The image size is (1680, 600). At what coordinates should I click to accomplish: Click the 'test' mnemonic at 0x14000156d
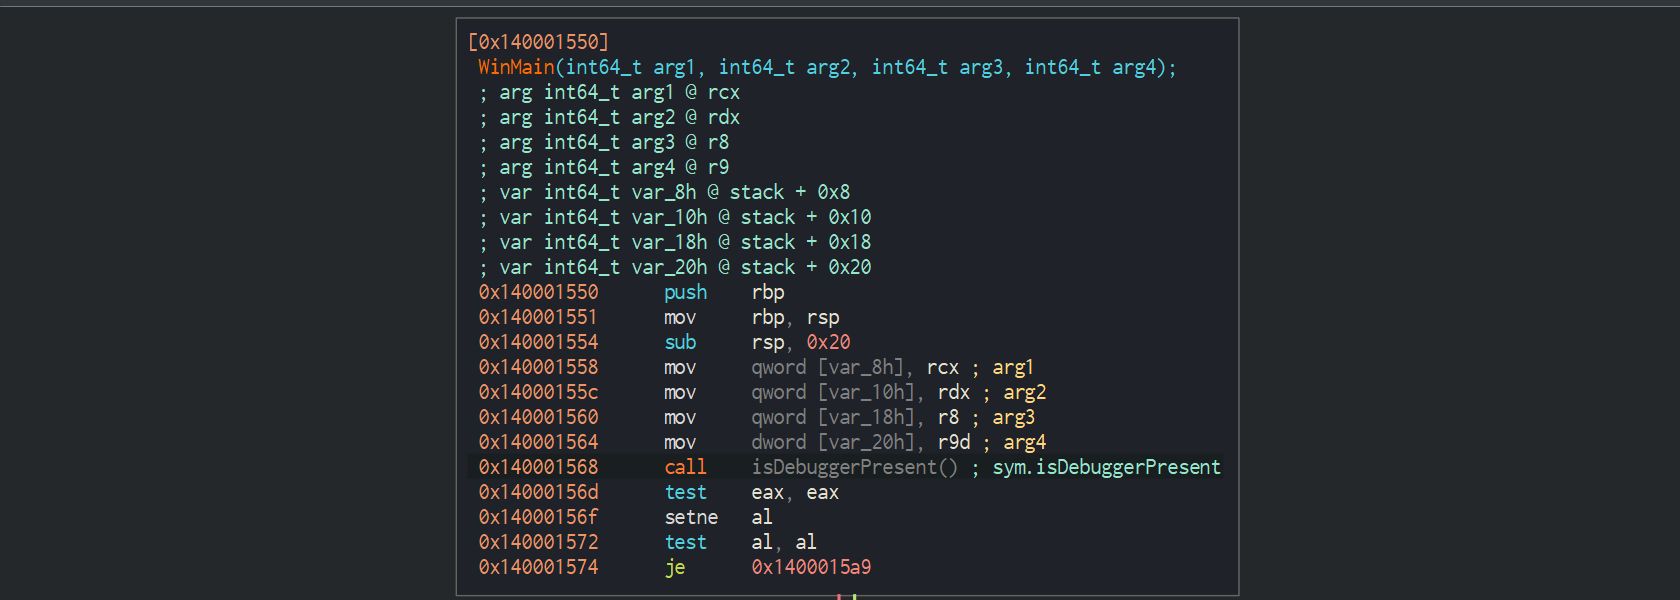point(685,492)
